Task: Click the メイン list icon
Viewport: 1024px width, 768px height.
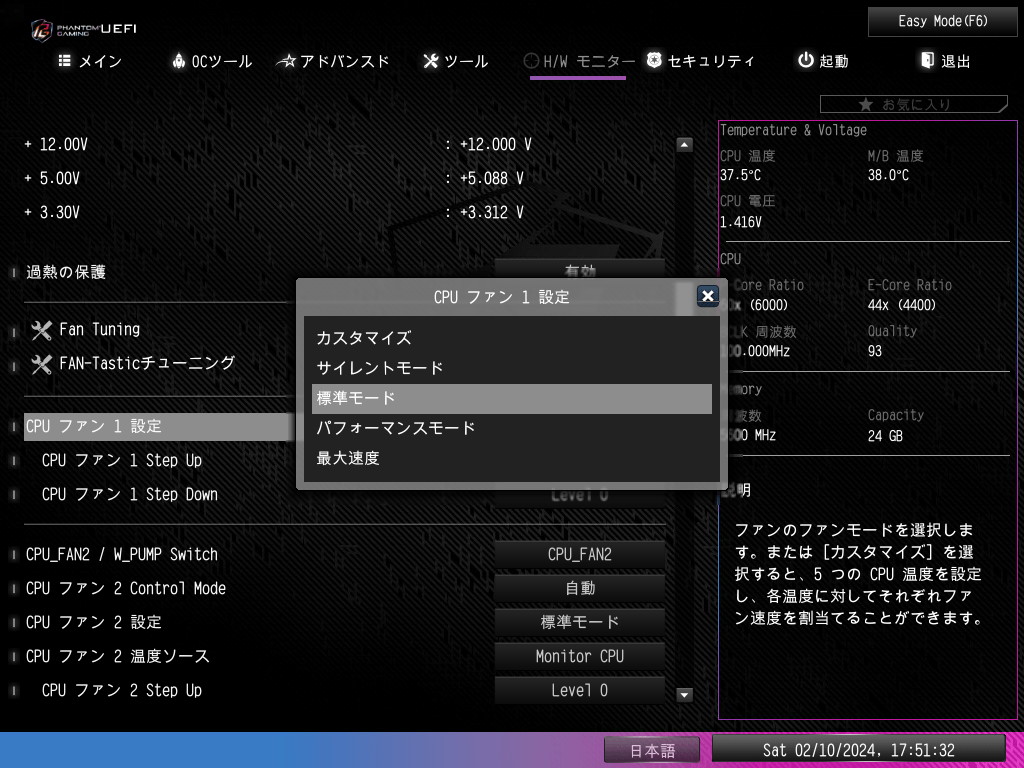Action: [x=65, y=61]
